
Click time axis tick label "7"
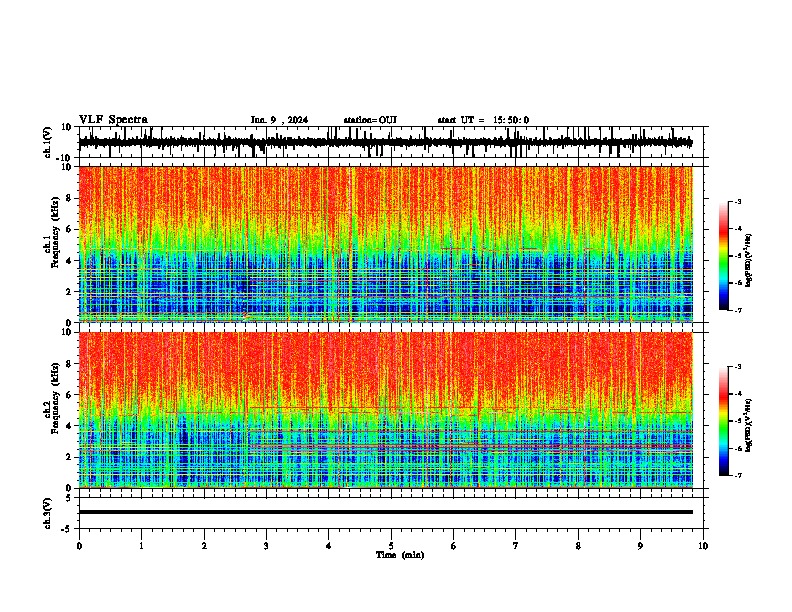[516, 546]
